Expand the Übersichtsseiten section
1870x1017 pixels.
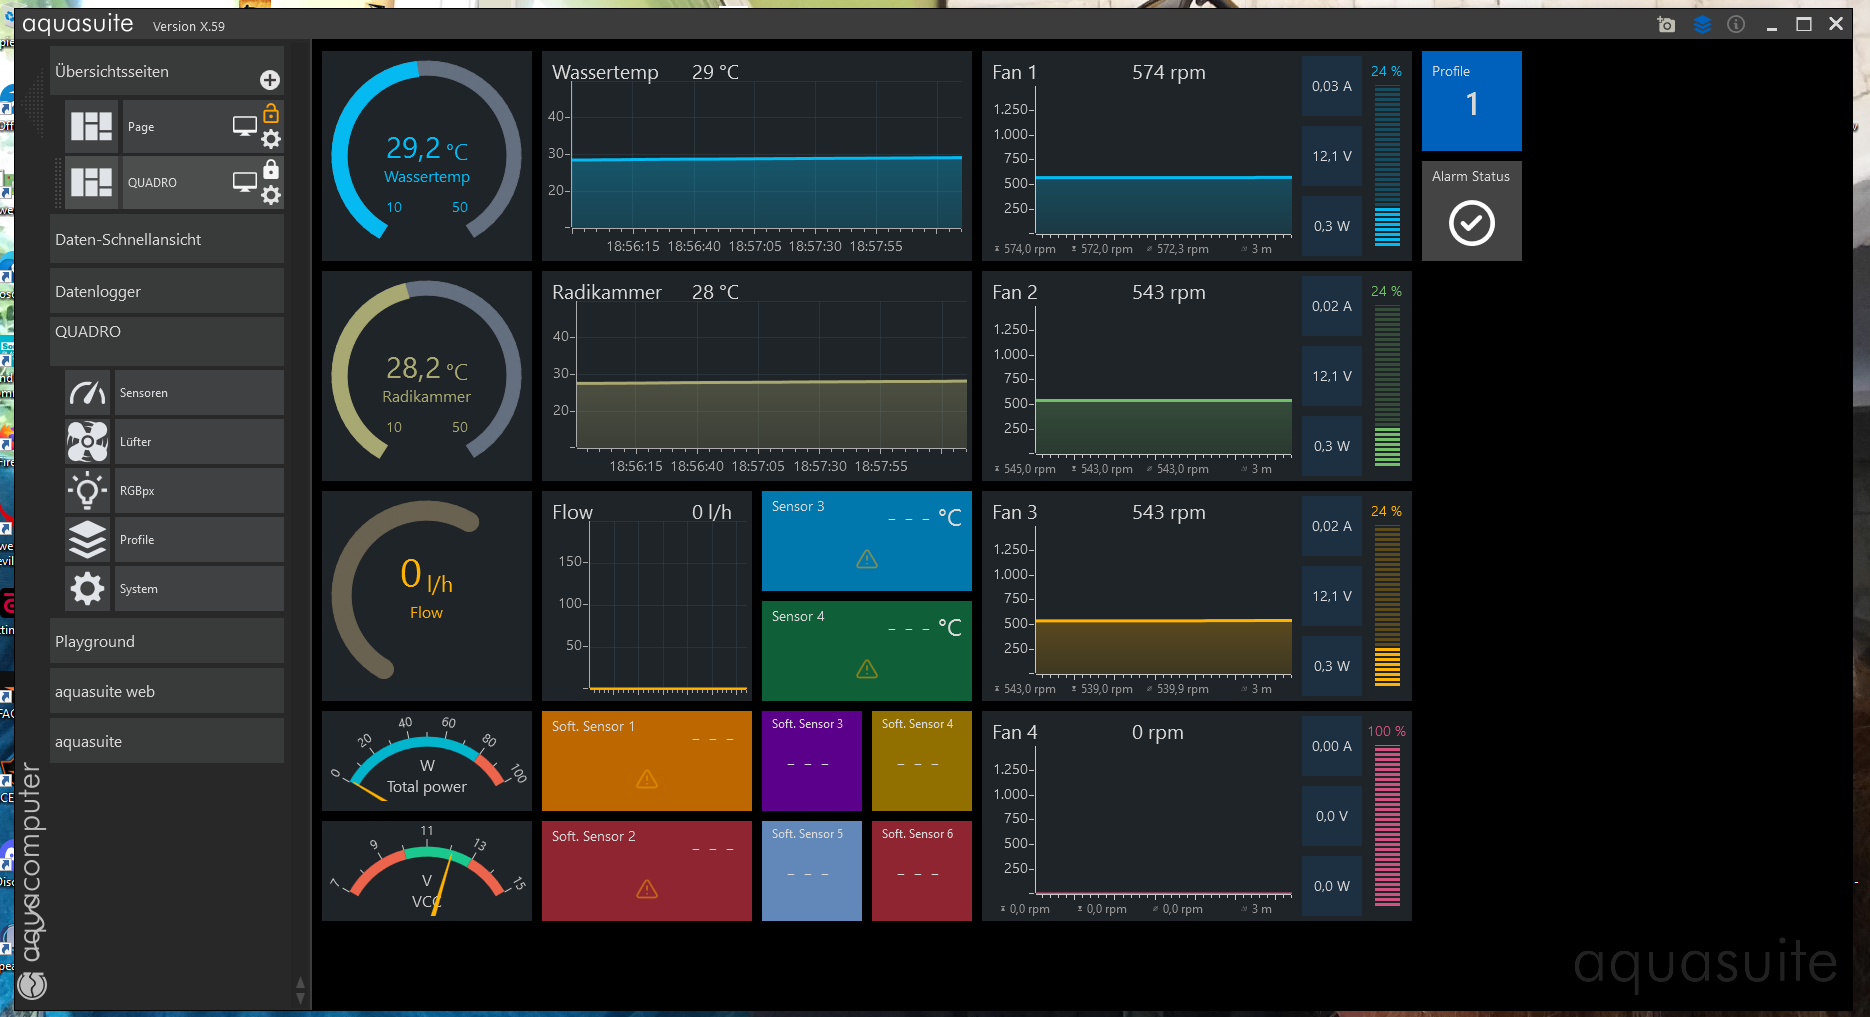tap(167, 71)
